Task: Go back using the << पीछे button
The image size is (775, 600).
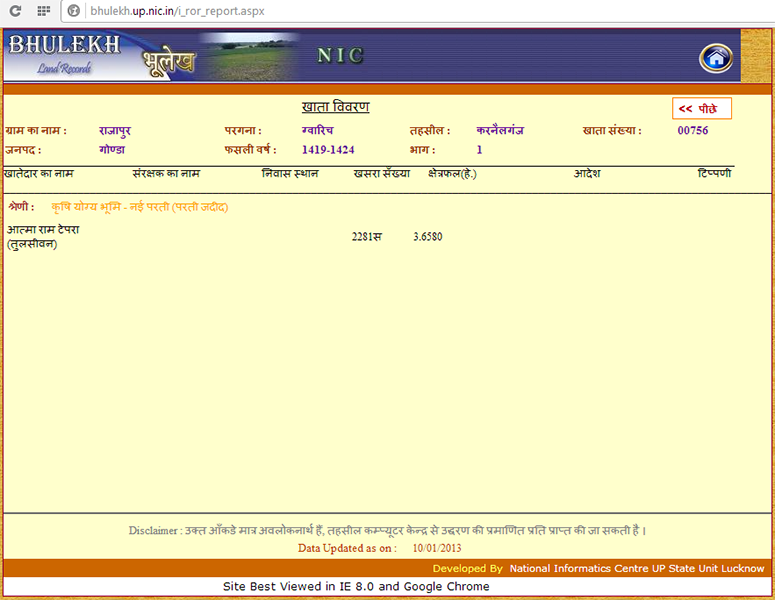Action: tap(700, 109)
